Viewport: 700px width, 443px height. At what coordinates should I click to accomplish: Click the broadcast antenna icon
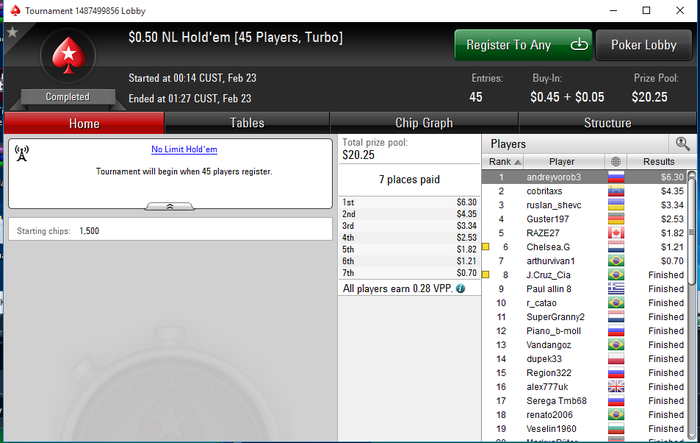tap(22, 153)
